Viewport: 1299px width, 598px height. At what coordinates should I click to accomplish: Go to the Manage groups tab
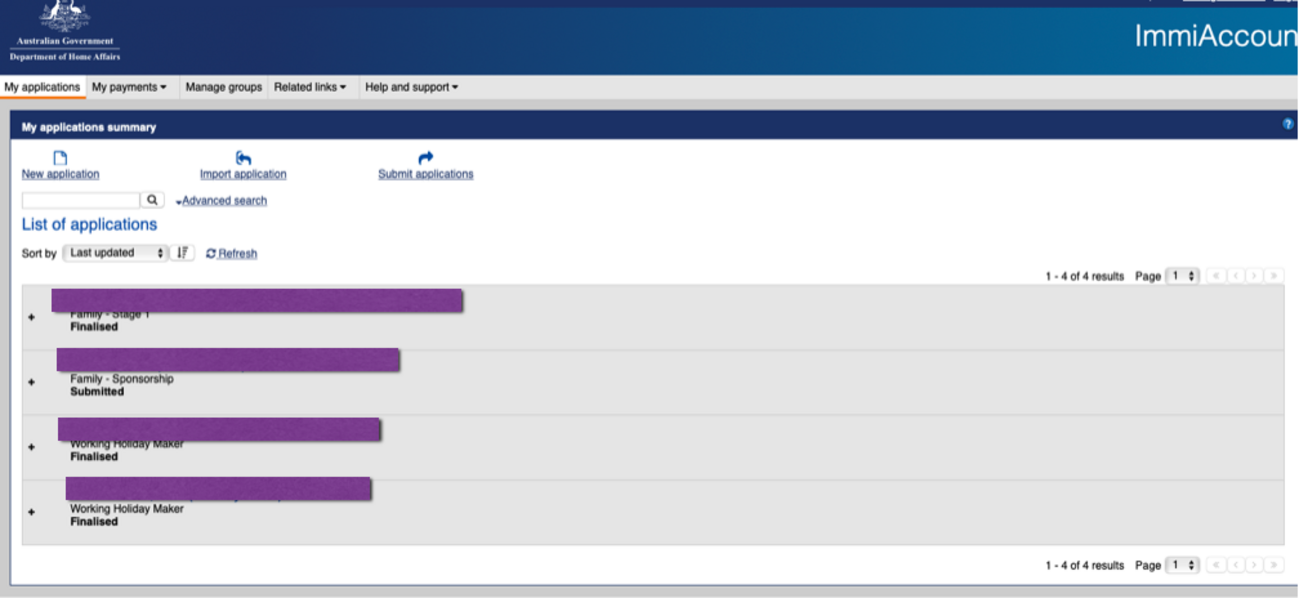point(223,87)
